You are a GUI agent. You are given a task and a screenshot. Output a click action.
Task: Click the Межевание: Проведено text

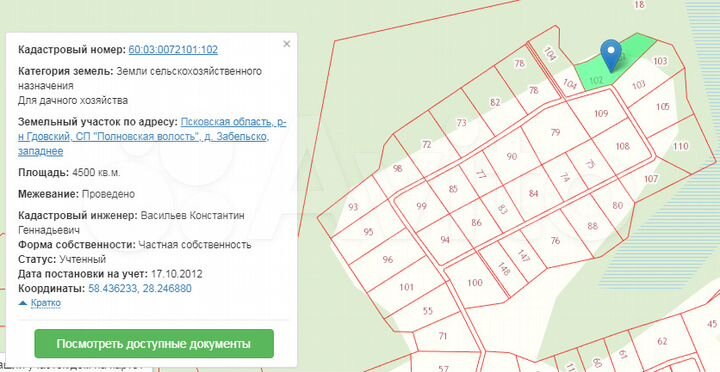coord(76,194)
